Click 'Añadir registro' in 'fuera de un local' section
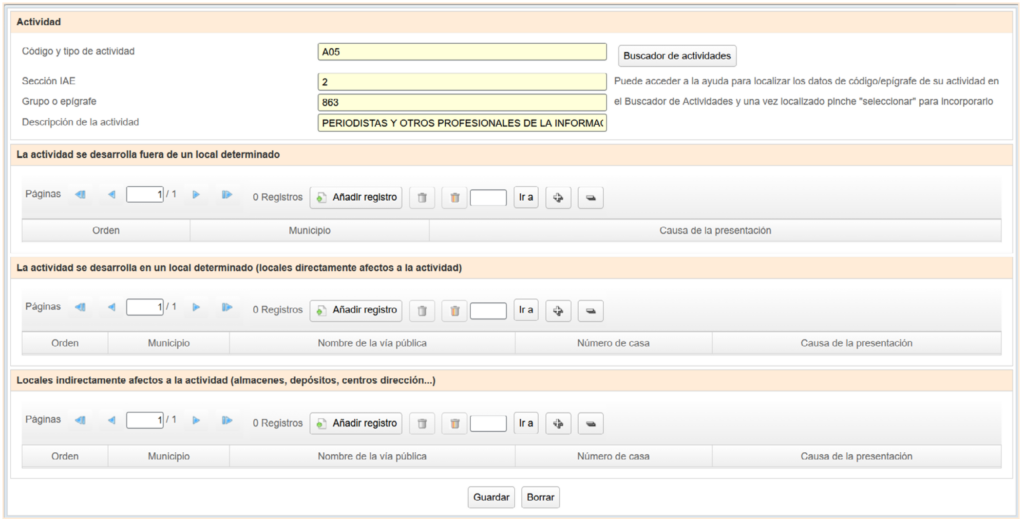Screen dimensions: 1024x519 tap(356, 198)
